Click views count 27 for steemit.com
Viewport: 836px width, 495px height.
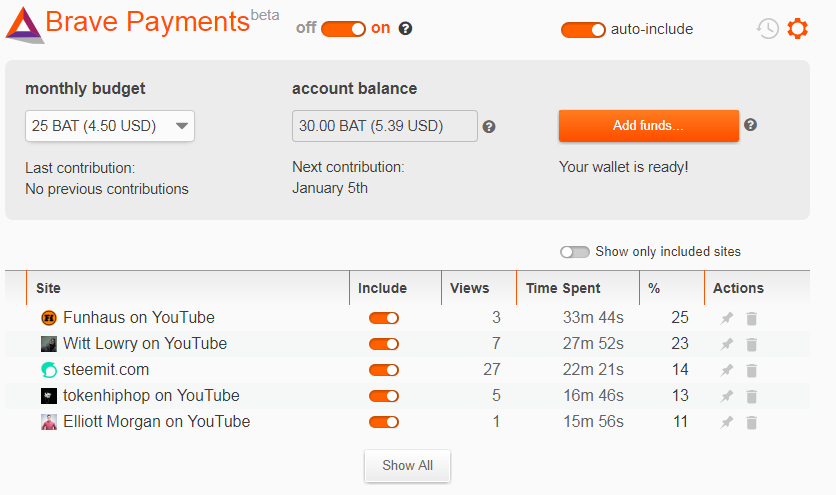(x=492, y=370)
